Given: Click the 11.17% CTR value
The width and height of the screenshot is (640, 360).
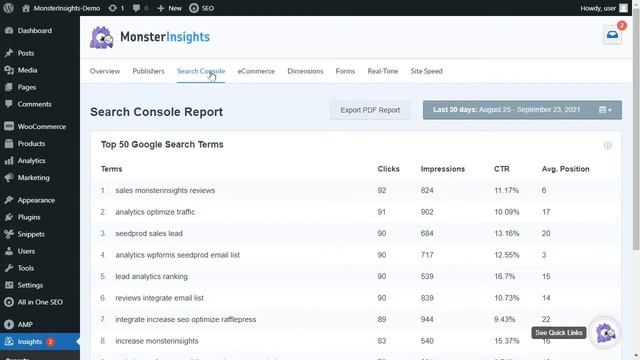Looking at the screenshot, I should tap(507, 191).
